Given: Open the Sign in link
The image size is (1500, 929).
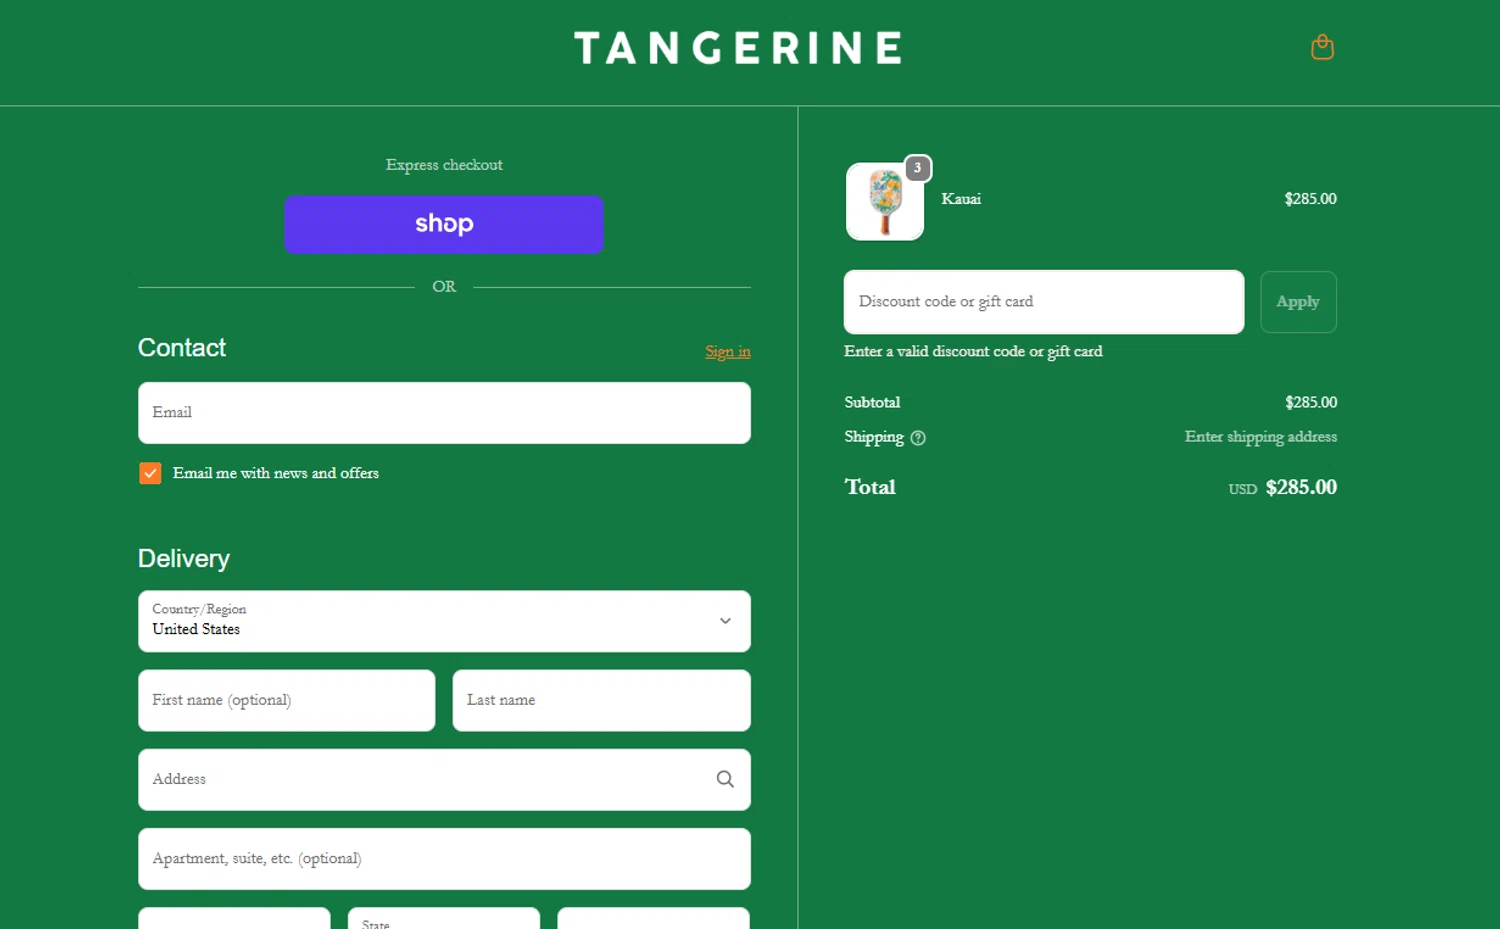Looking at the screenshot, I should click(x=728, y=351).
